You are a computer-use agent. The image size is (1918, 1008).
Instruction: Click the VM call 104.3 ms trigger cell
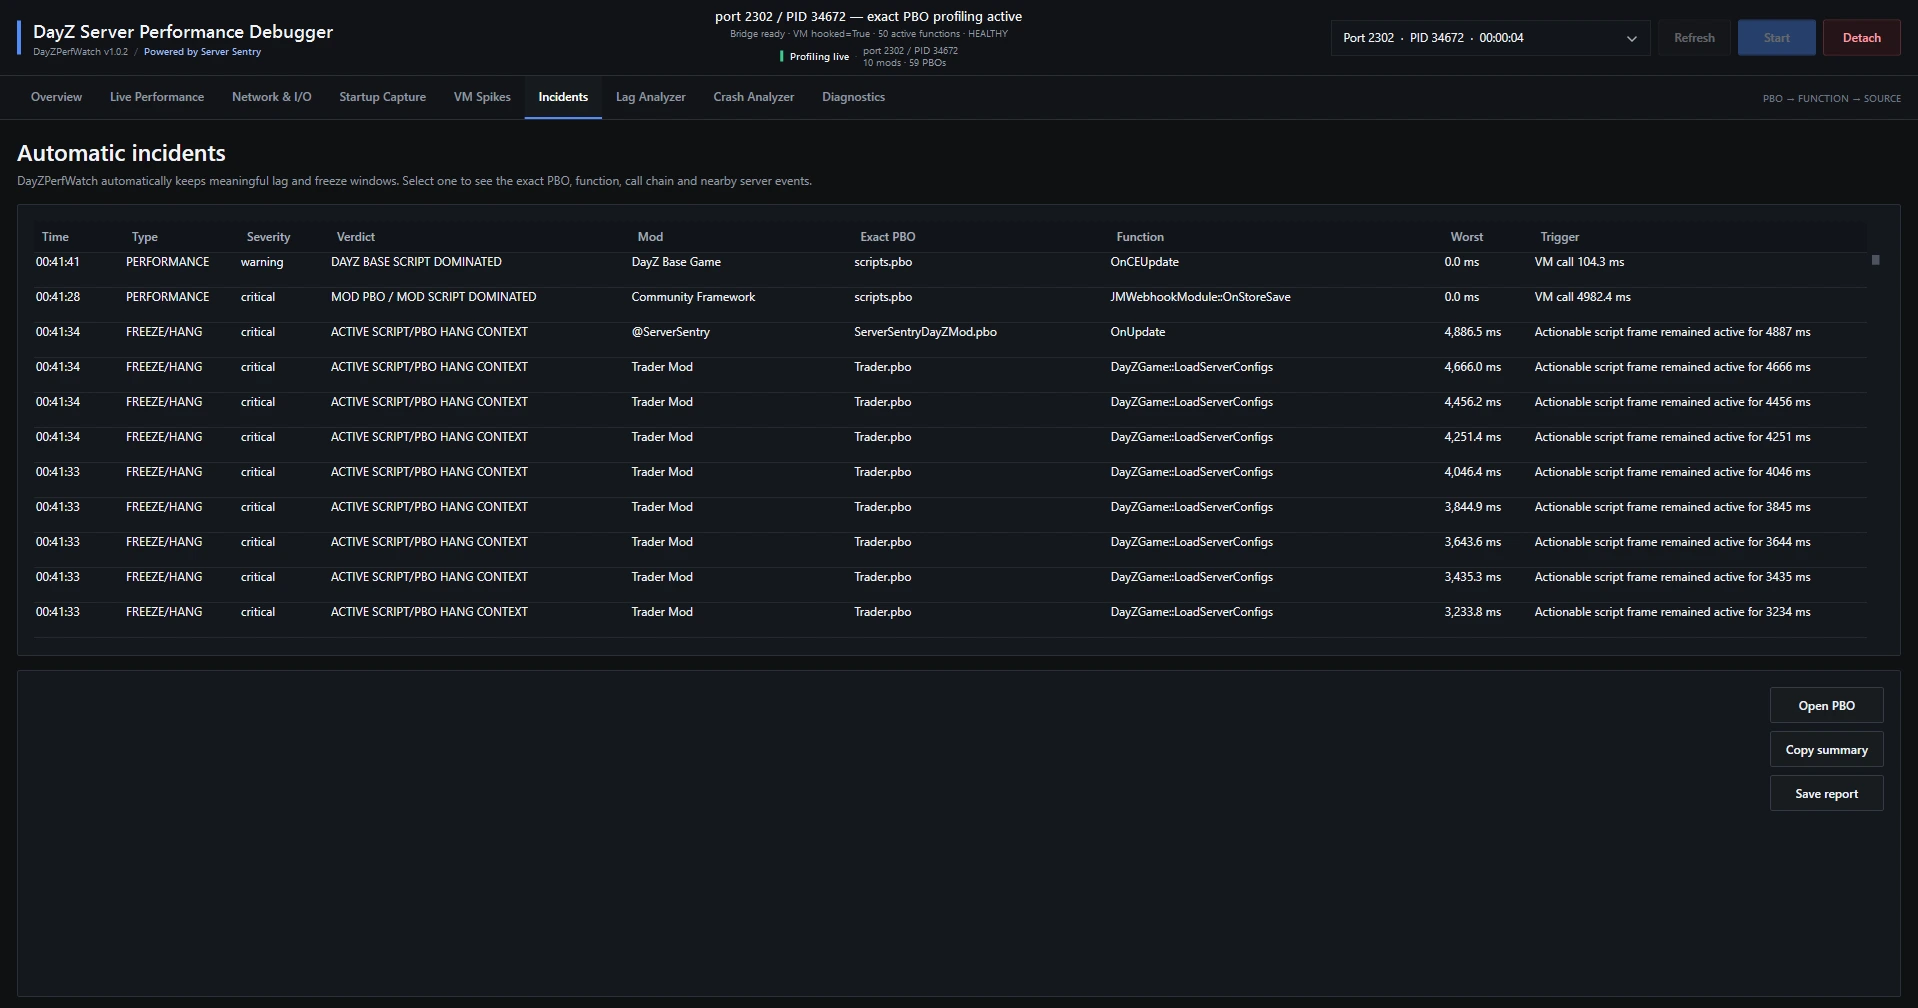1579,262
